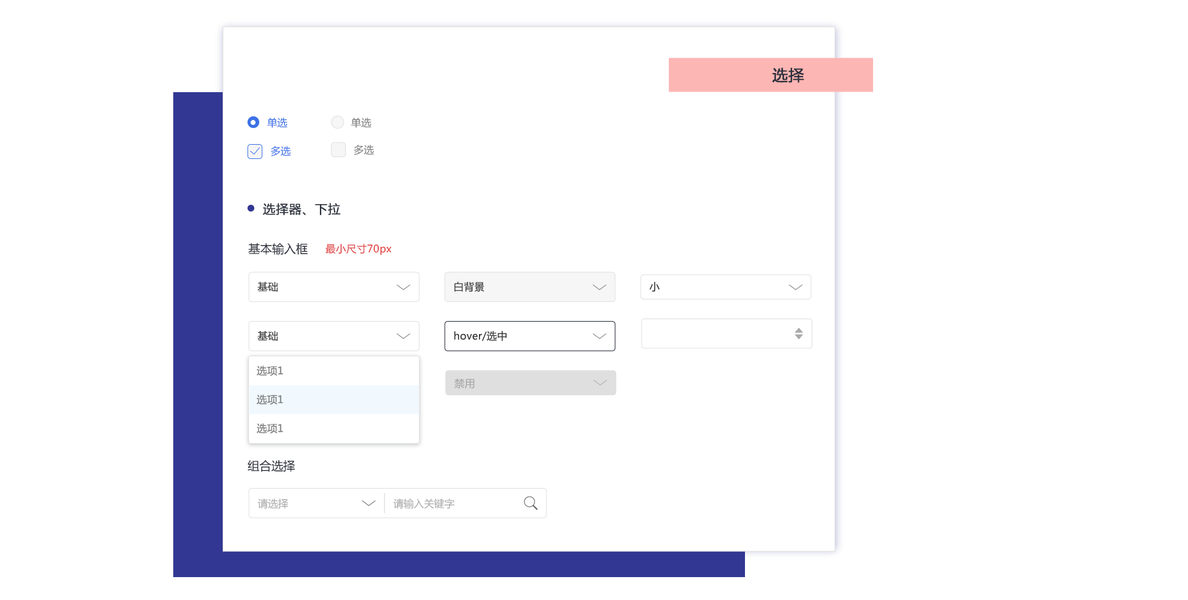Select the unselected gray 单选 radio button
The width and height of the screenshot is (1188, 600).
337,122
